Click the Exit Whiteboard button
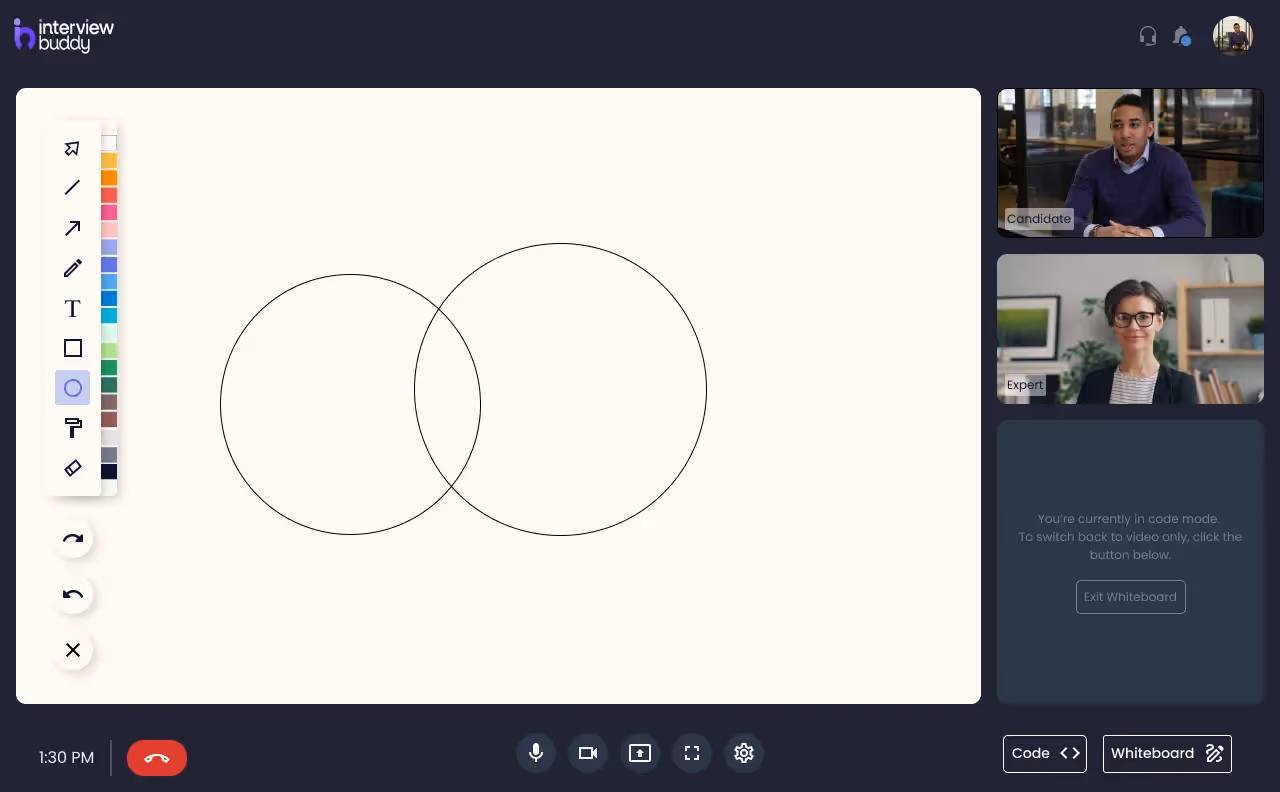This screenshot has height=792, width=1280. pos(1130,597)
